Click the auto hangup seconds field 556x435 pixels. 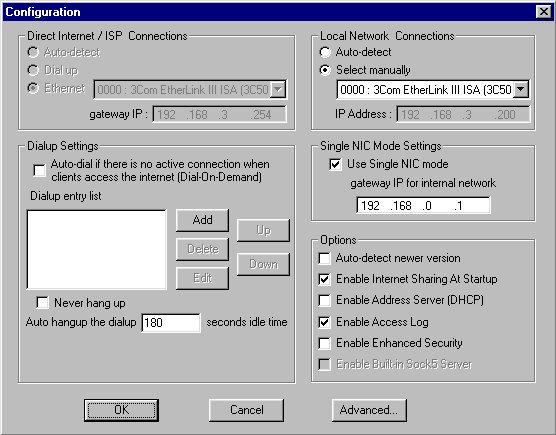point(171,323)
